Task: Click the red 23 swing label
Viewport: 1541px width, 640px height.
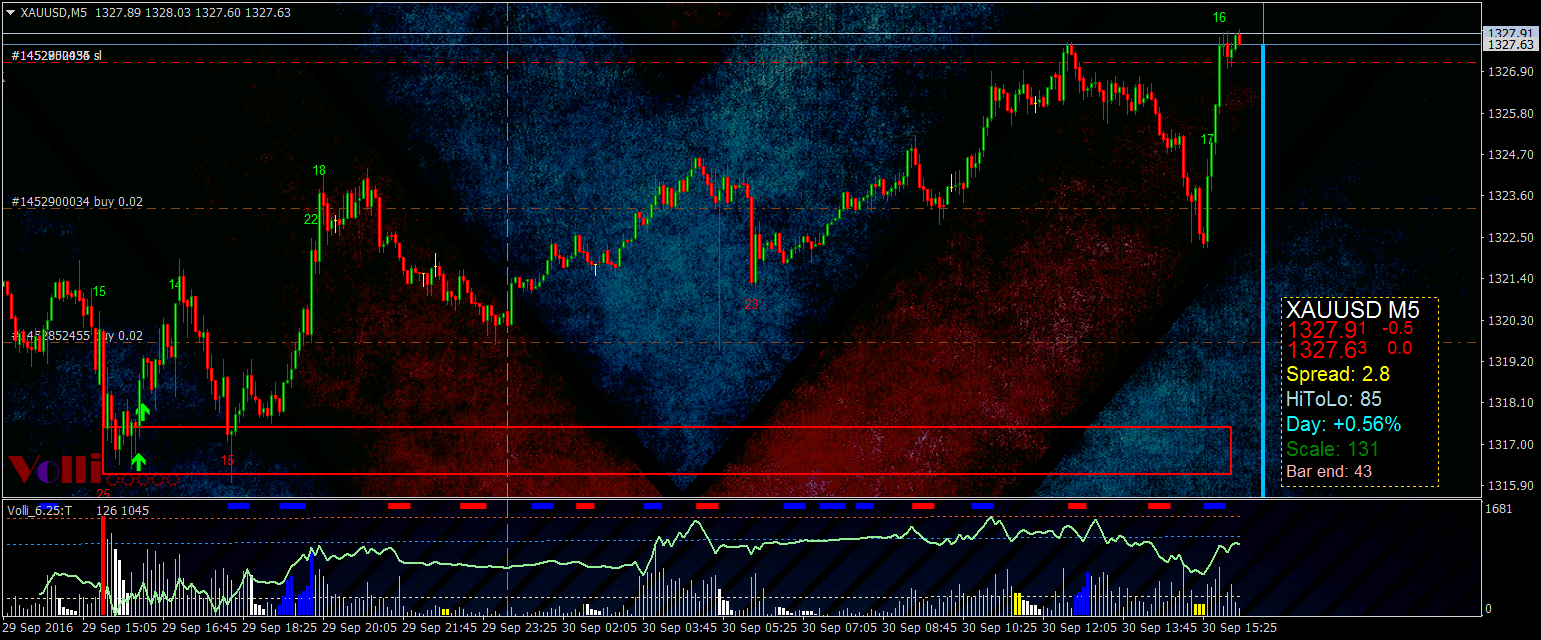Action: coord(751,304)
